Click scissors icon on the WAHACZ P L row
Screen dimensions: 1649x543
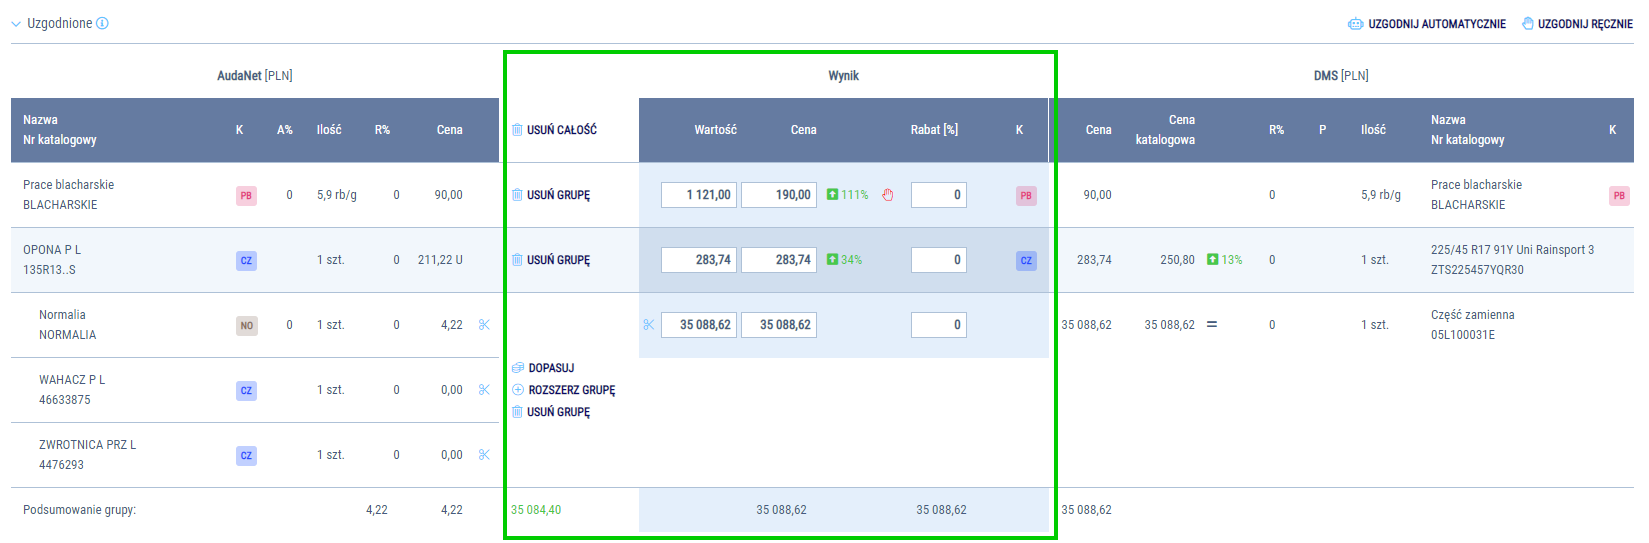click(x=484, y=390)
